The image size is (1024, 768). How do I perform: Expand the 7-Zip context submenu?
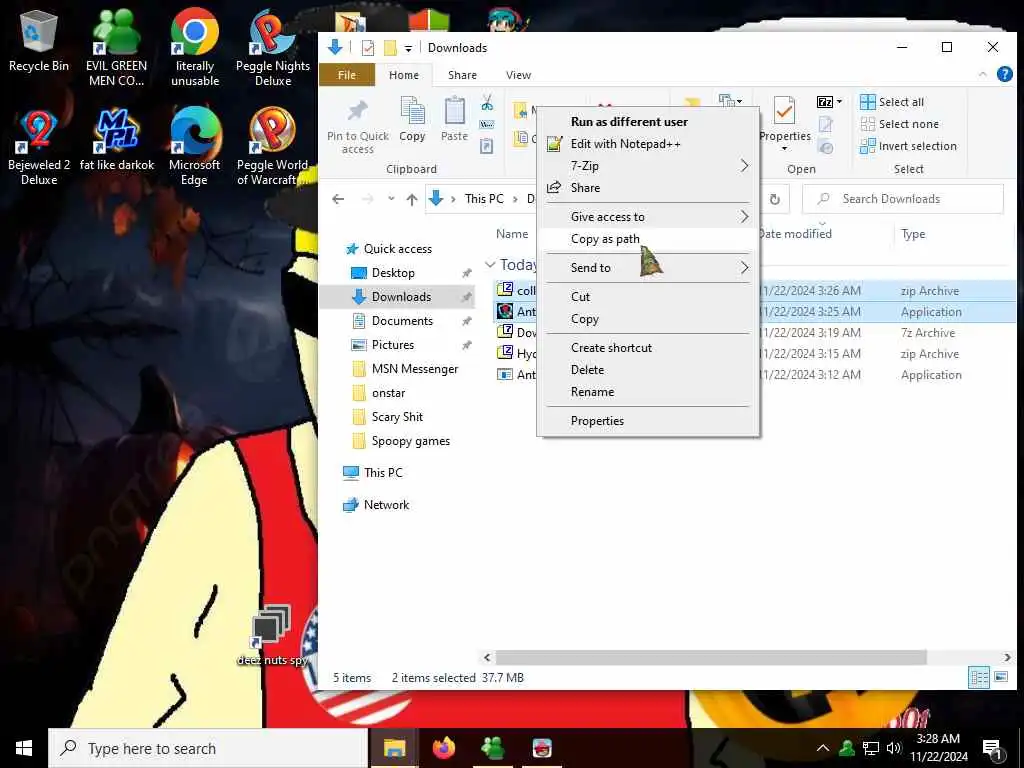(648, 166)
